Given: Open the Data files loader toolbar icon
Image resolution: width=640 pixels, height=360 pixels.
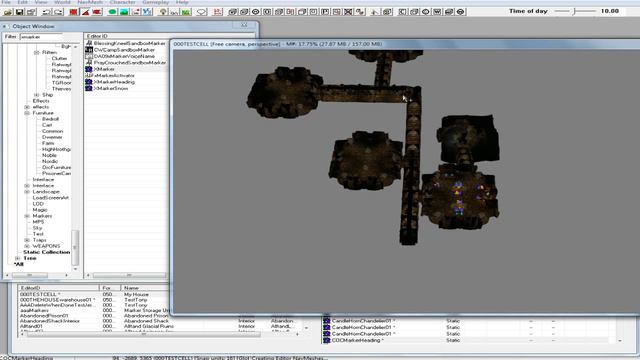Looking at the screenshot, I should pyautogui.click(x=8, y=12).
